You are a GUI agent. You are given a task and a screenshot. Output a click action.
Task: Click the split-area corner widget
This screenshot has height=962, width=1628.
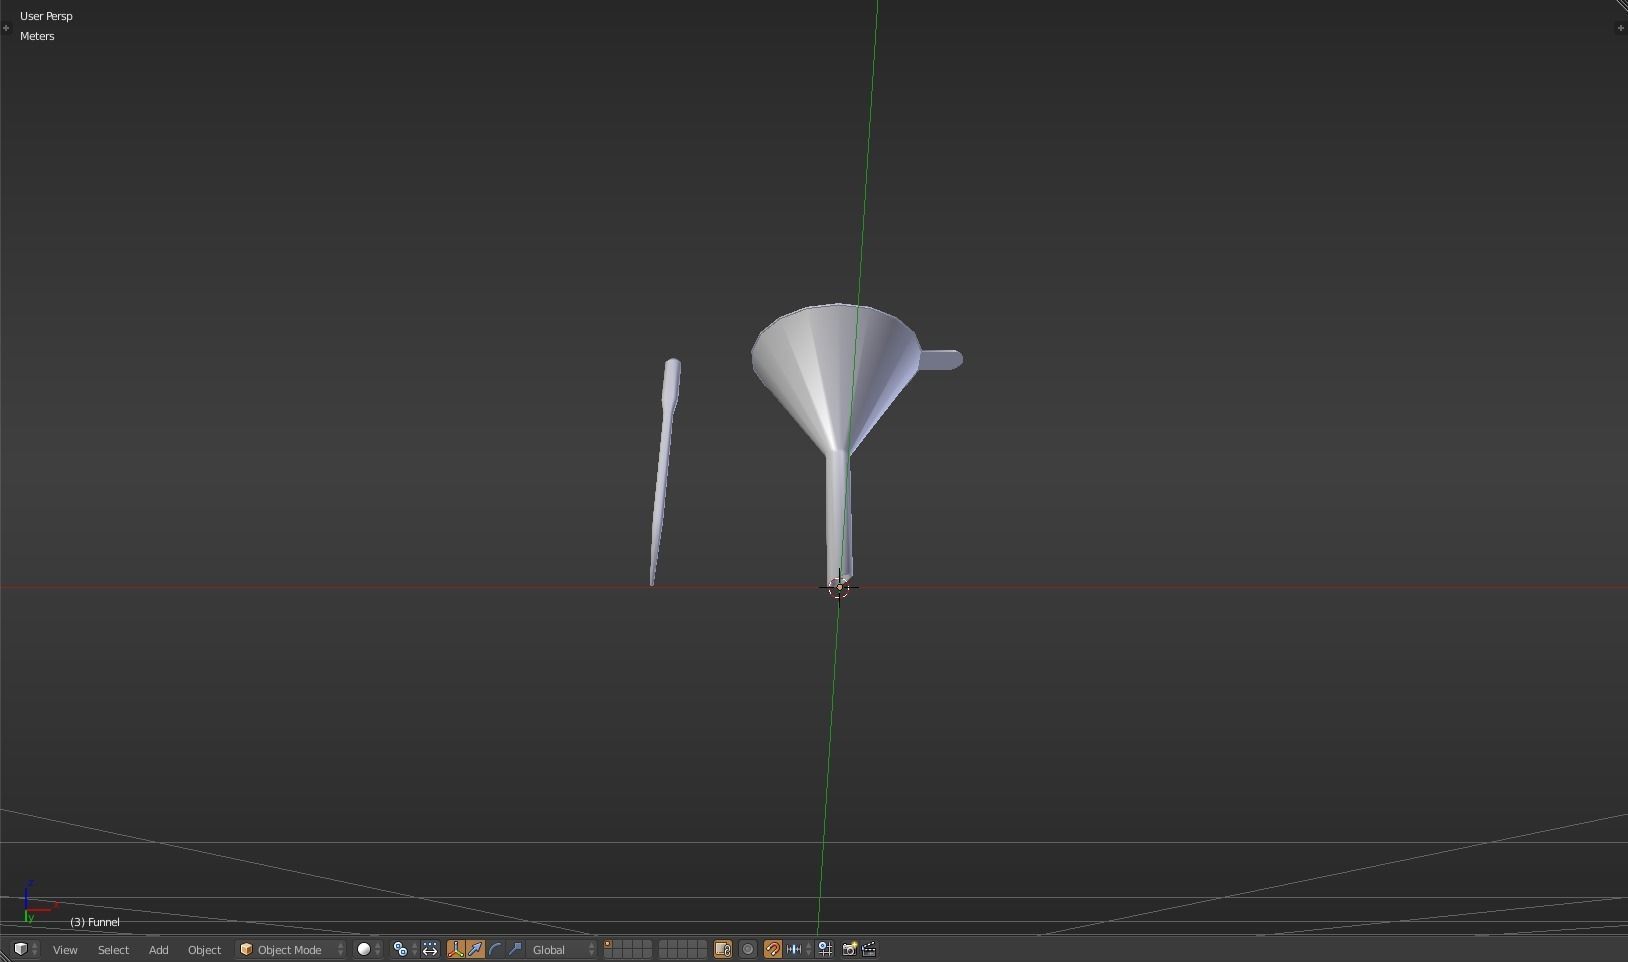point(1621,6)
